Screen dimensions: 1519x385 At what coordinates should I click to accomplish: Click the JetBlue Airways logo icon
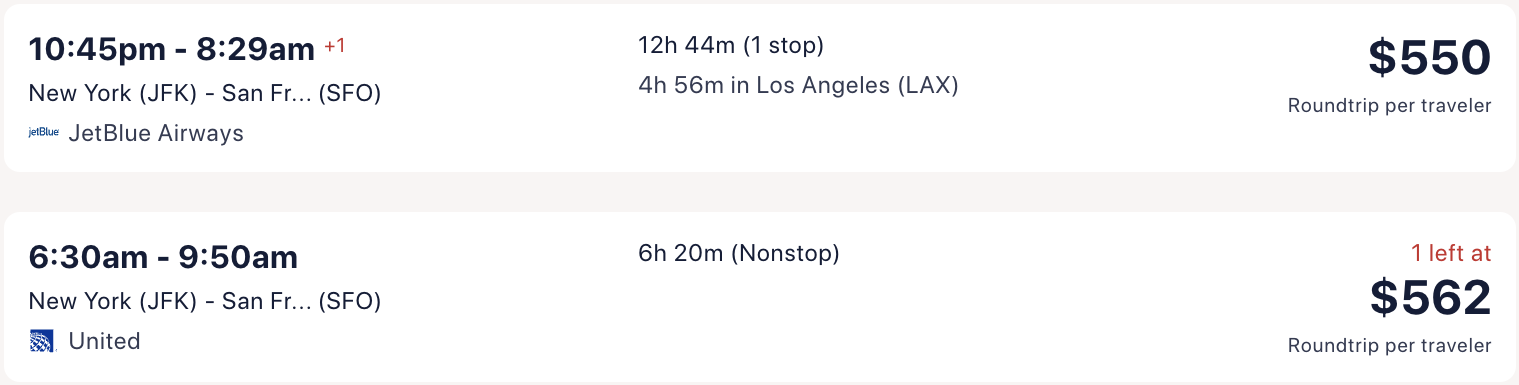(x=43, y=132)
